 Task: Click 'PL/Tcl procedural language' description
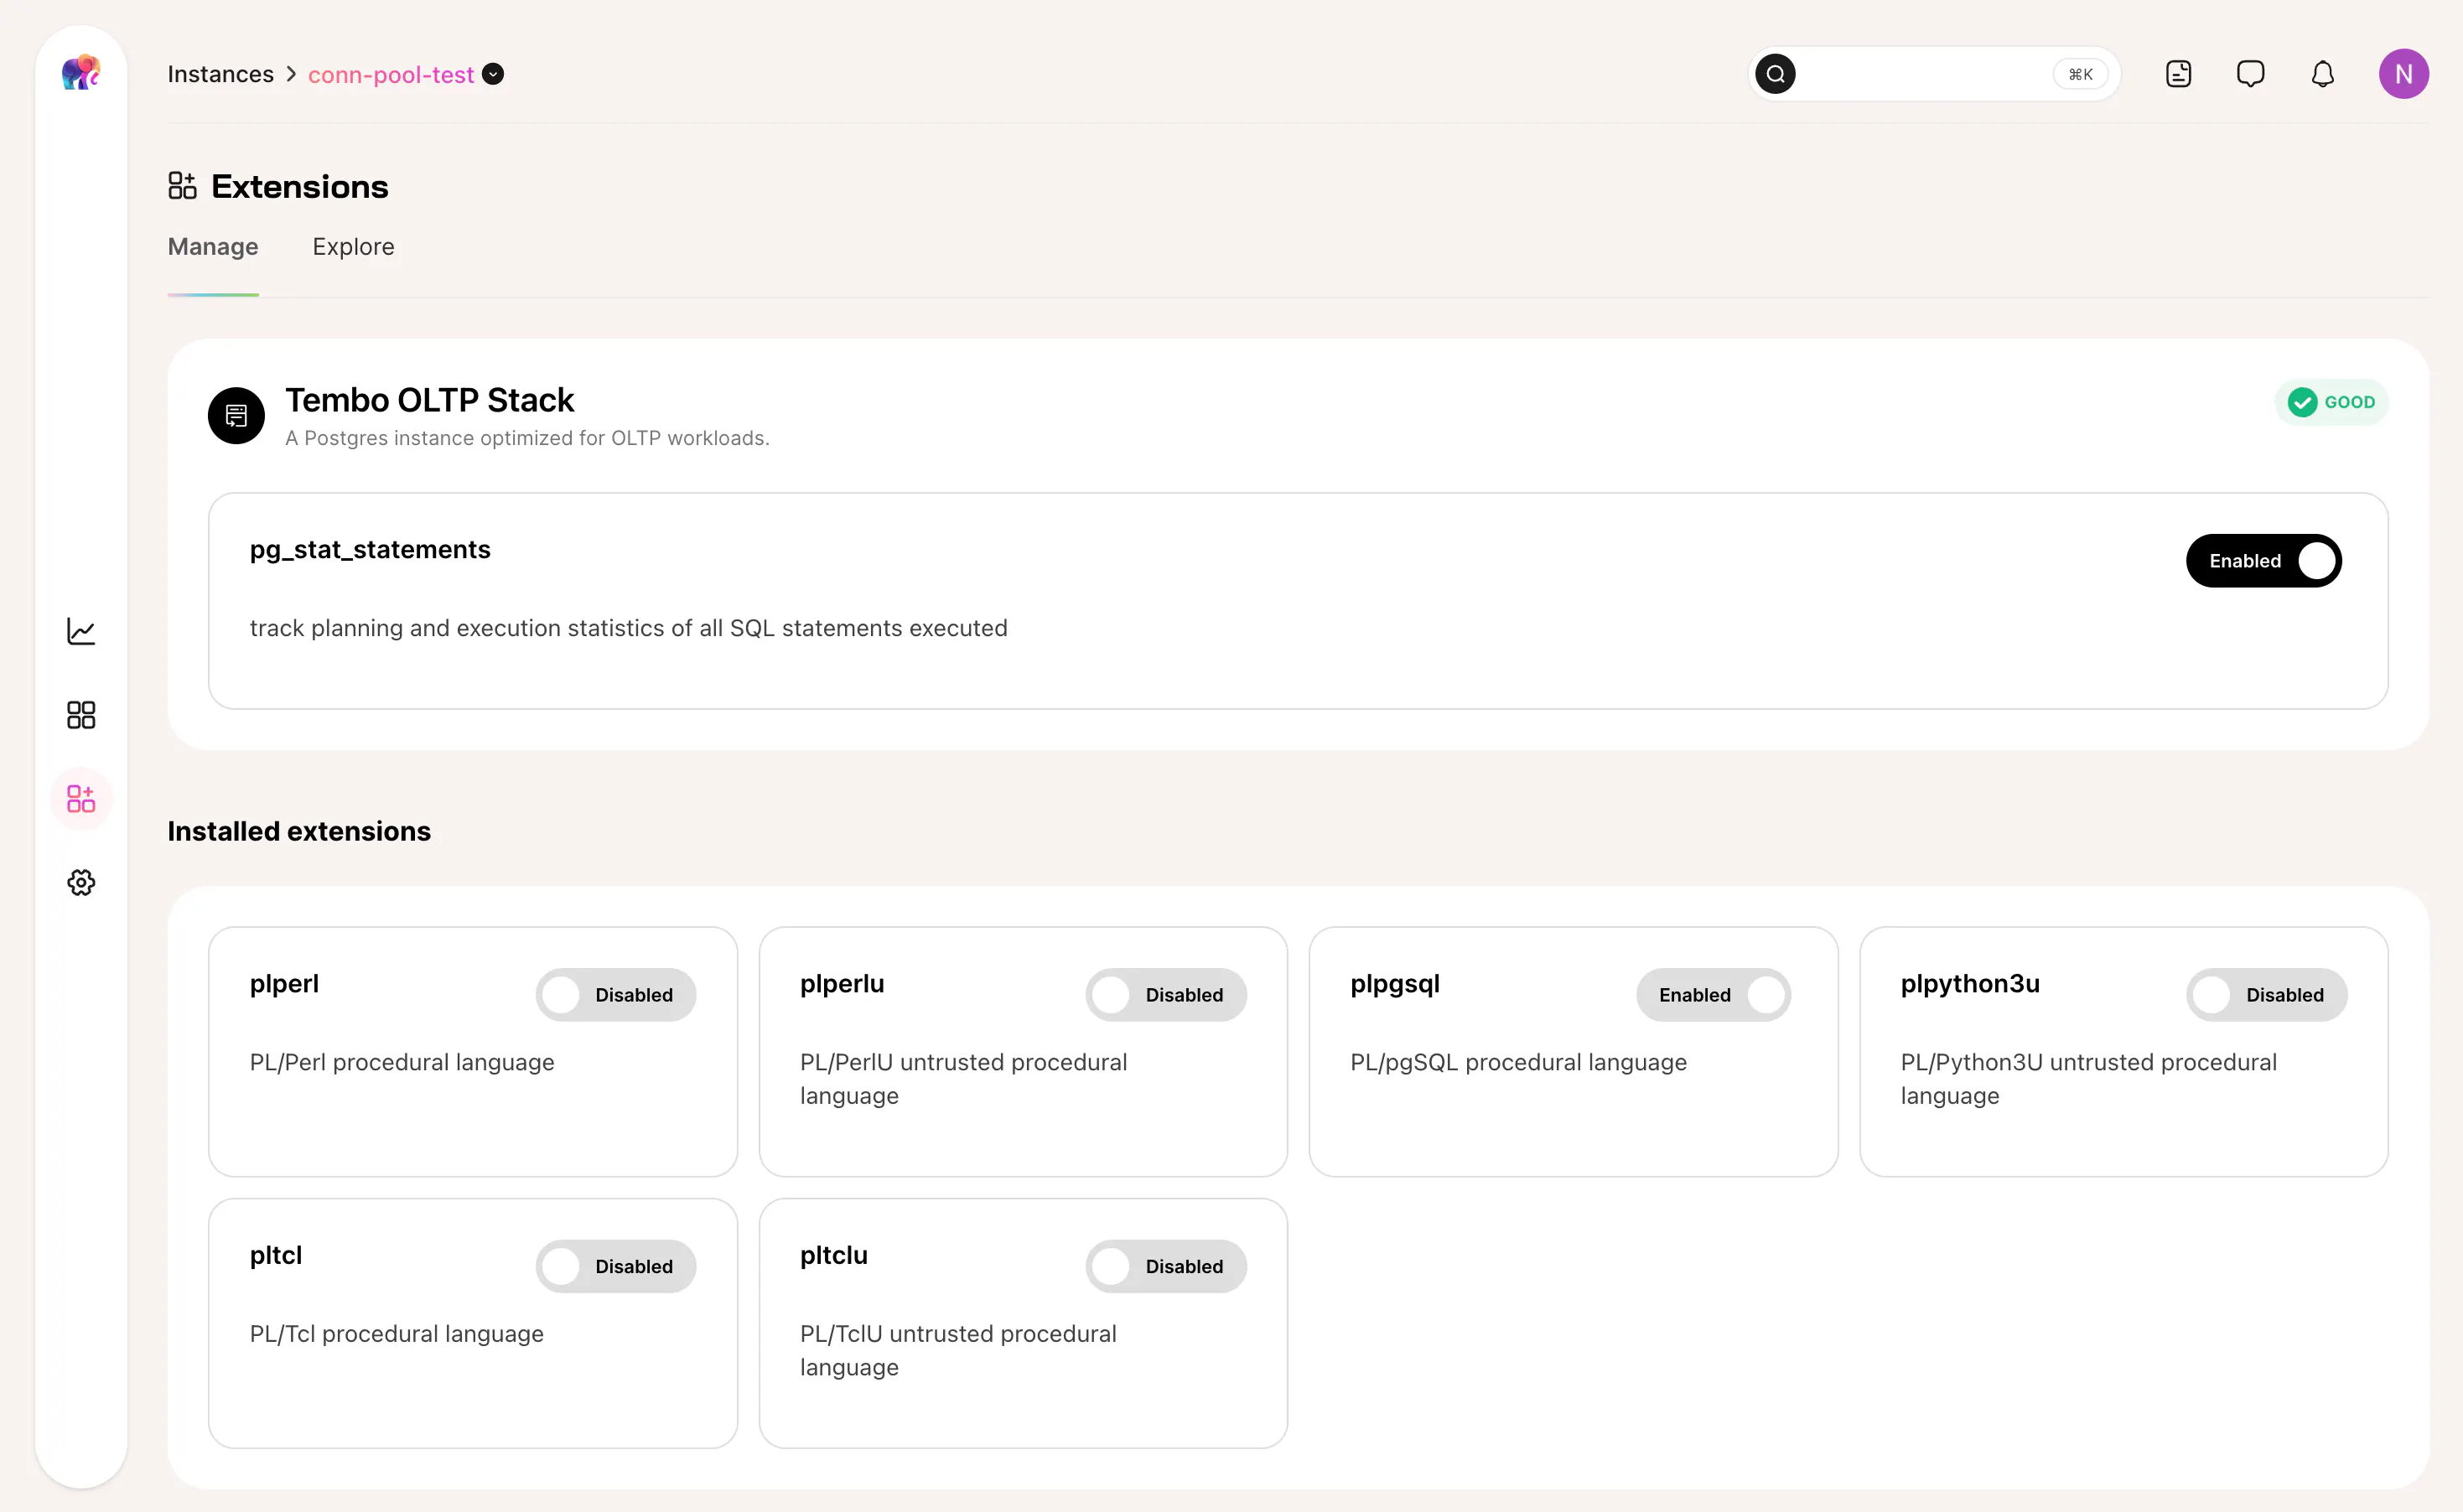[x=397, y=1334]
